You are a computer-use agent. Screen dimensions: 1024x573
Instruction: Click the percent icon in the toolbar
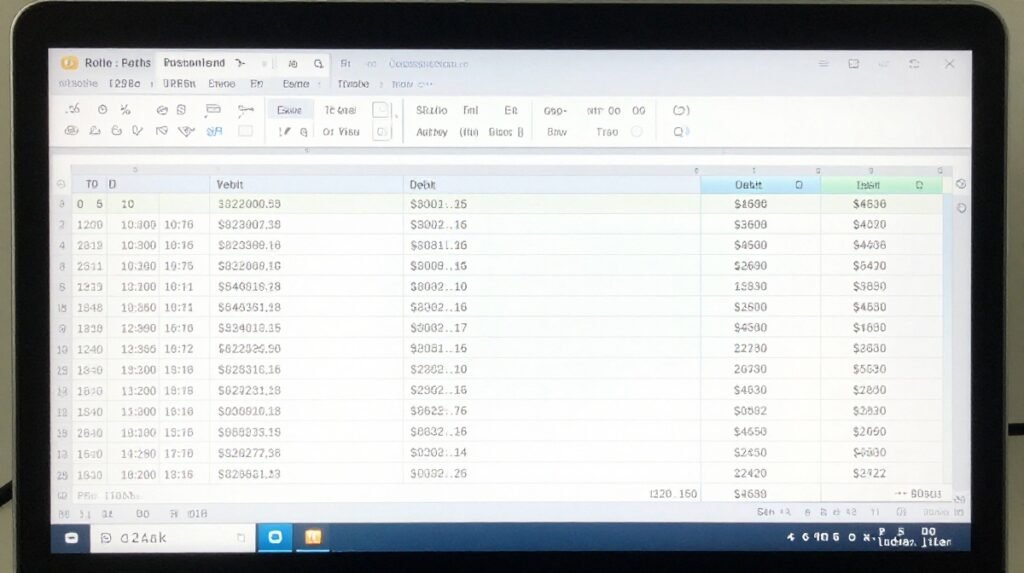click(125, 110)
